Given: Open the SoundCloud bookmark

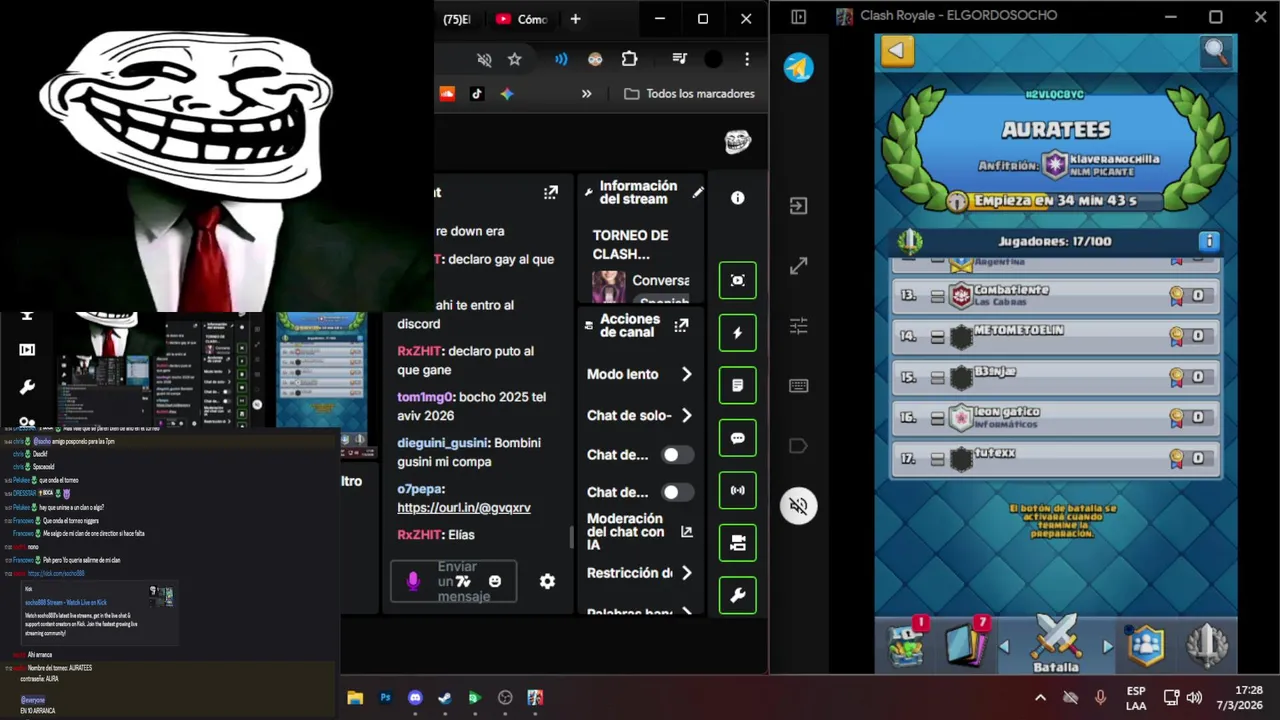Looking at the screenshot, I should click(447, 93).
